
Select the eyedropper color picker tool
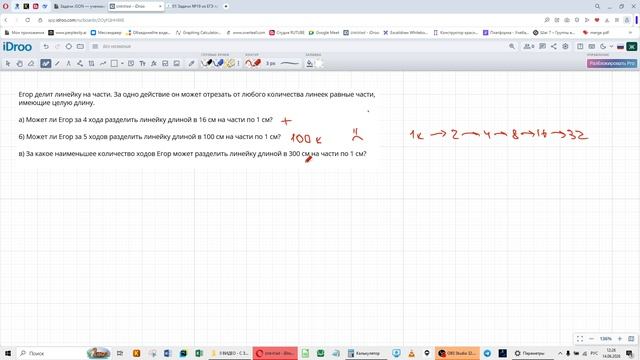click(191, 63)
